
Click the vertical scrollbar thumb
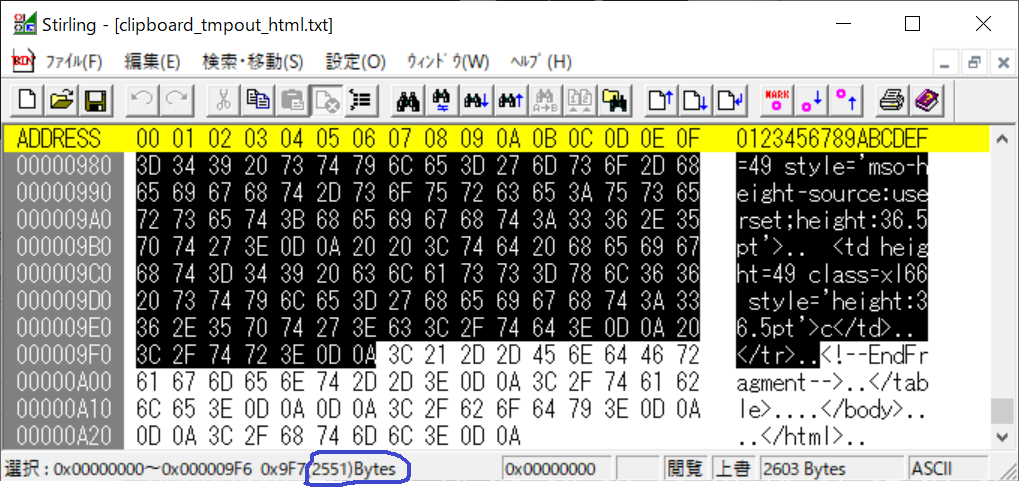click(x=1003, y=410)
